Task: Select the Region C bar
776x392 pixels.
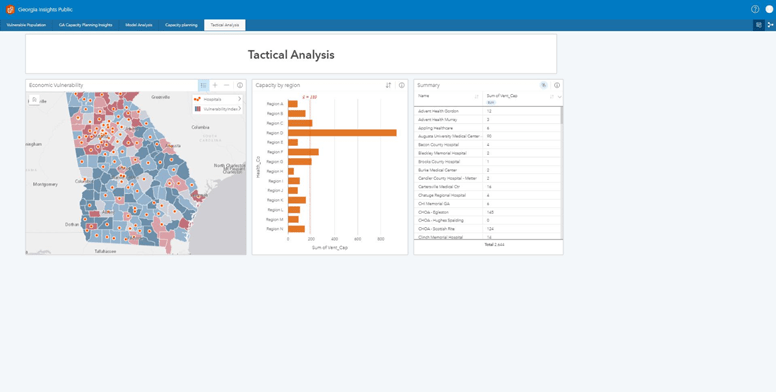Action: 300,123
